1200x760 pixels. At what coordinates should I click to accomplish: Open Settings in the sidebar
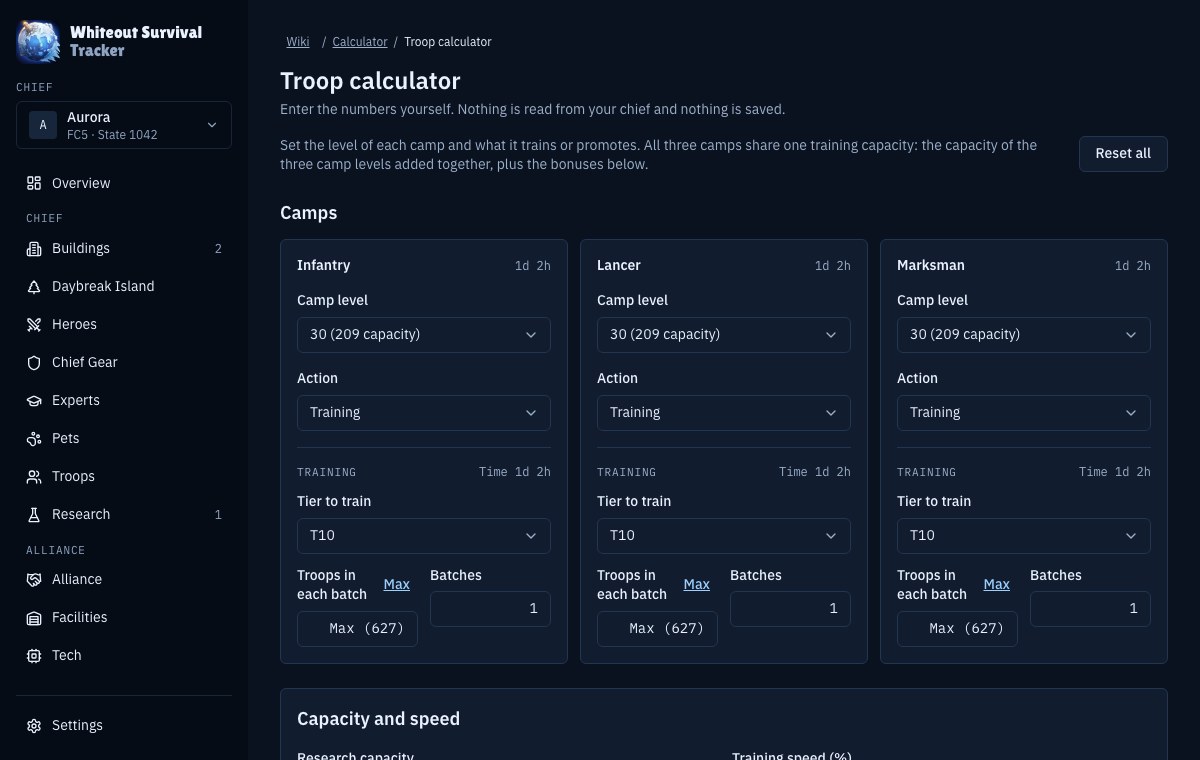coord(124,725)
